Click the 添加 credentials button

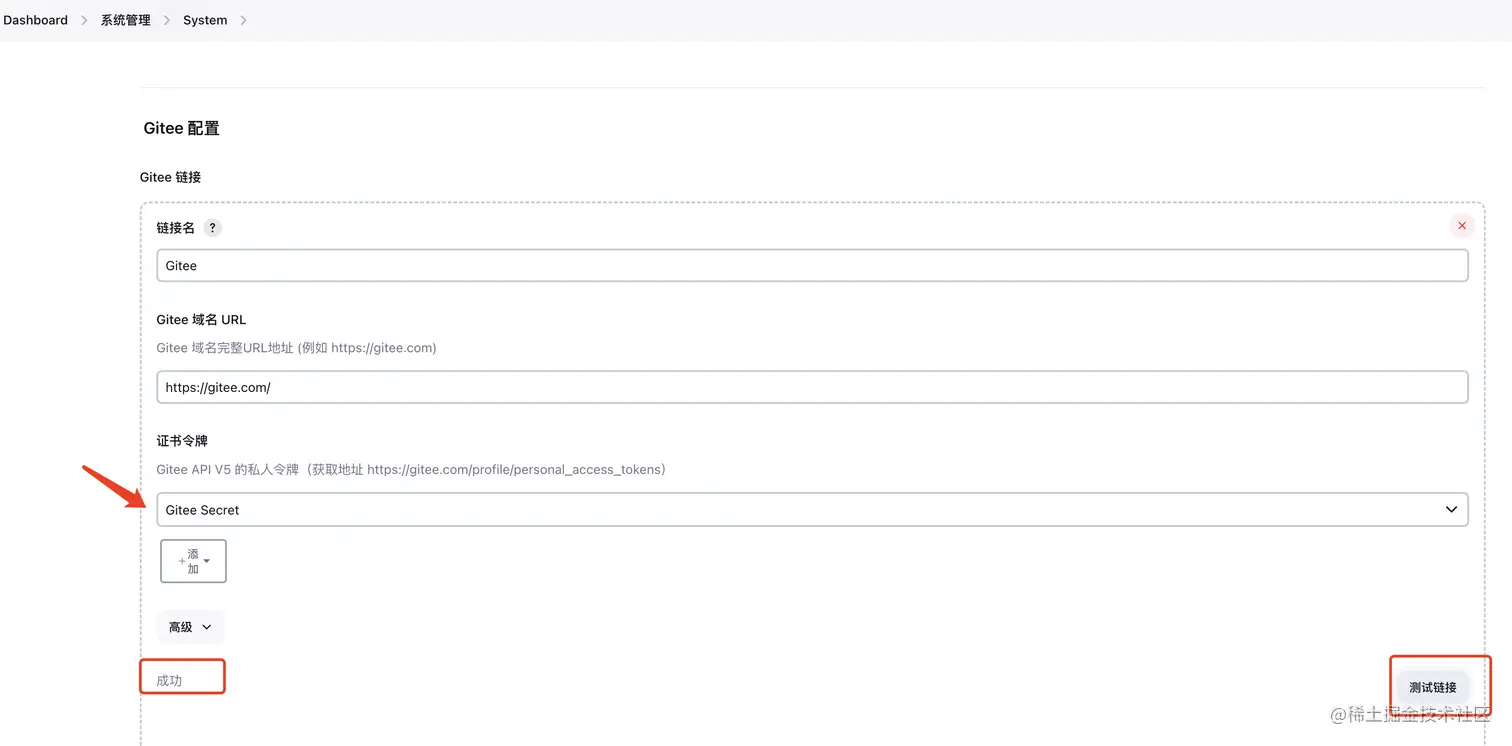(193, 561)
